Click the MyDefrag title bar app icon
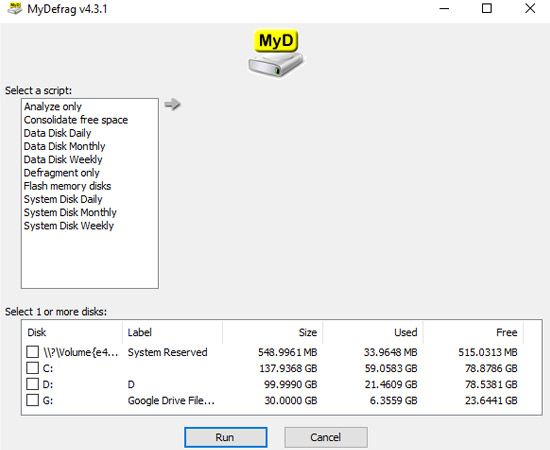The image size is (550, 450). [14, 8]
